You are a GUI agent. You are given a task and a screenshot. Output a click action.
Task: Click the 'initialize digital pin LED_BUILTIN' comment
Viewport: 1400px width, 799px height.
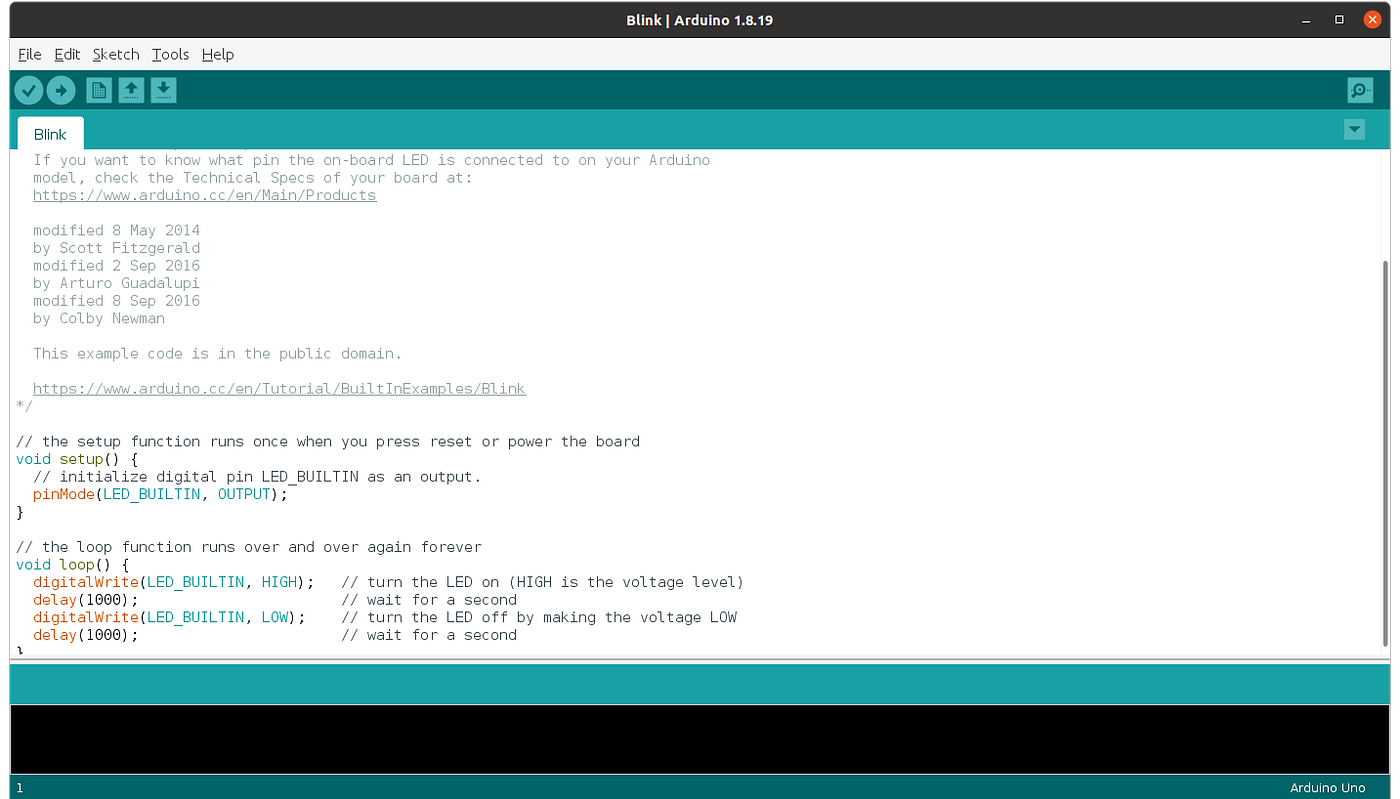tap(257, 476)
